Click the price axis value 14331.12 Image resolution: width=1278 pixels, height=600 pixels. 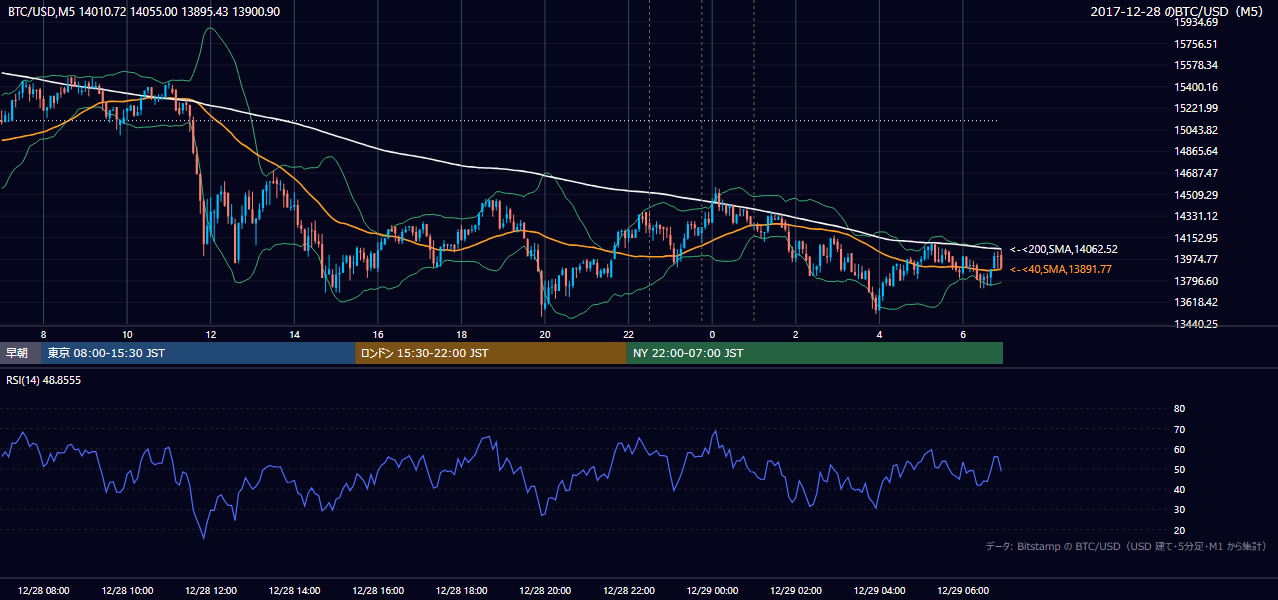(x=1196, y=216)
